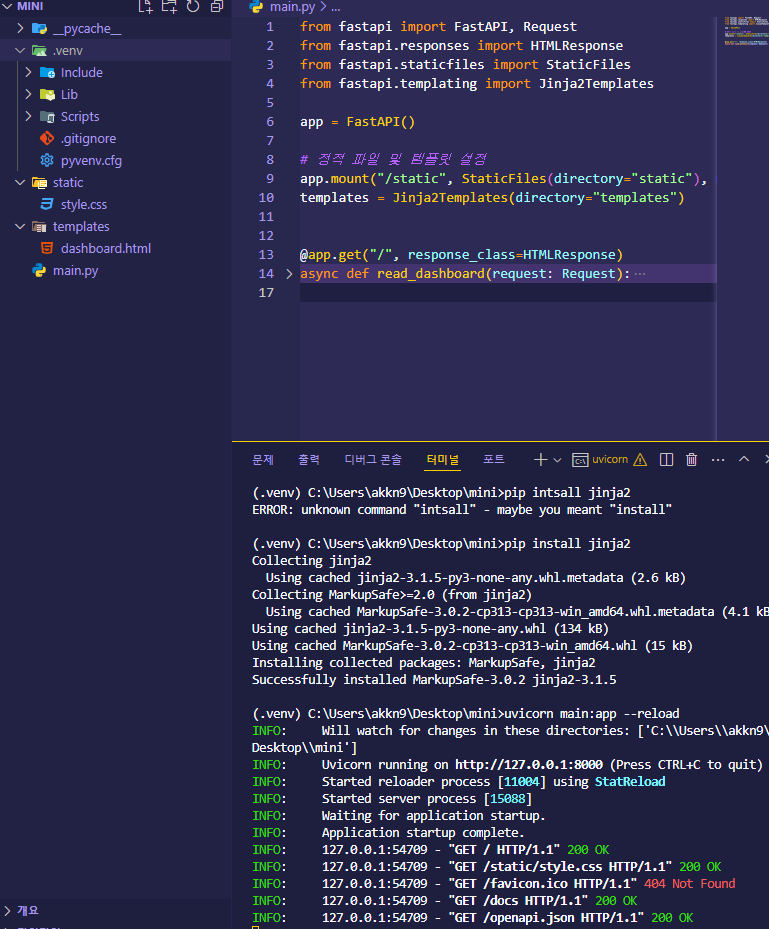769x929 pixels.
Task: Click the Korean comment on line 8
Action: tap(393, 159)
